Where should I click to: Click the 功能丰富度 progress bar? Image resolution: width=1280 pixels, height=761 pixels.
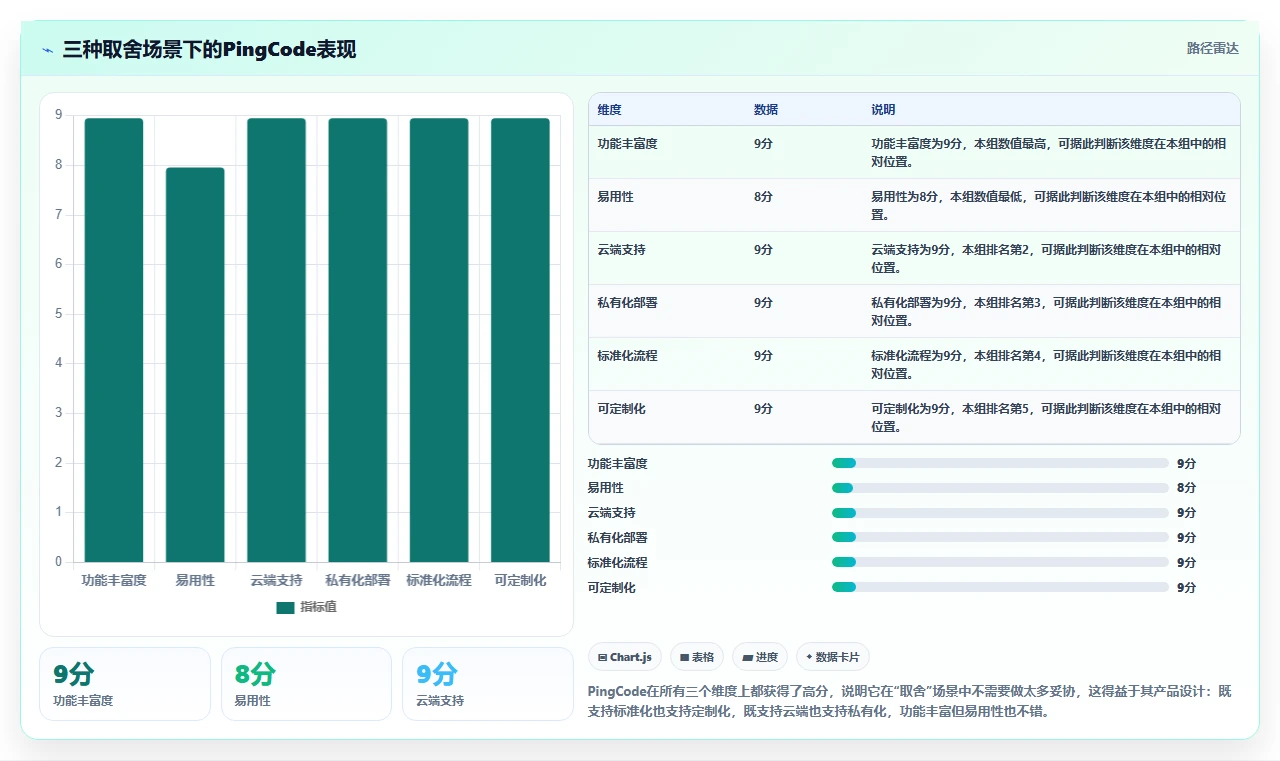(x=1000, y=463)
